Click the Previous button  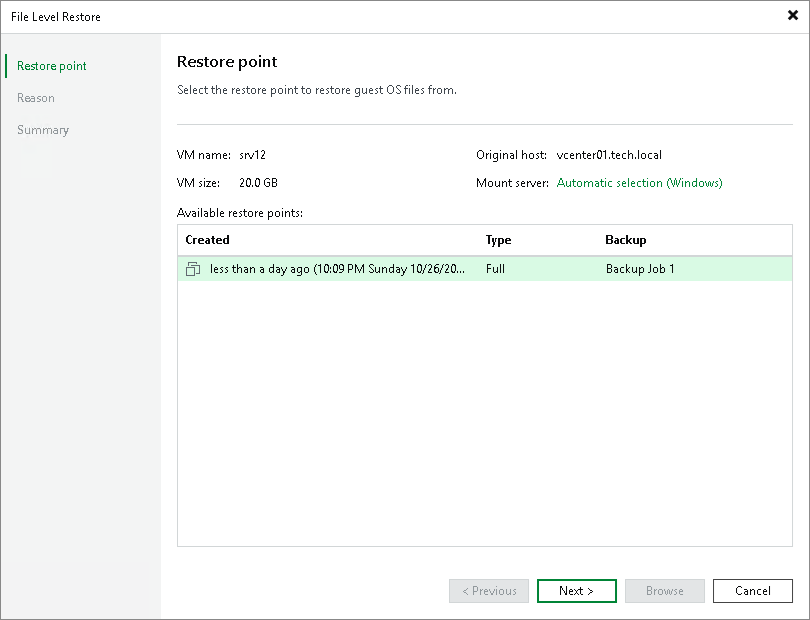(x=488, y=590)
